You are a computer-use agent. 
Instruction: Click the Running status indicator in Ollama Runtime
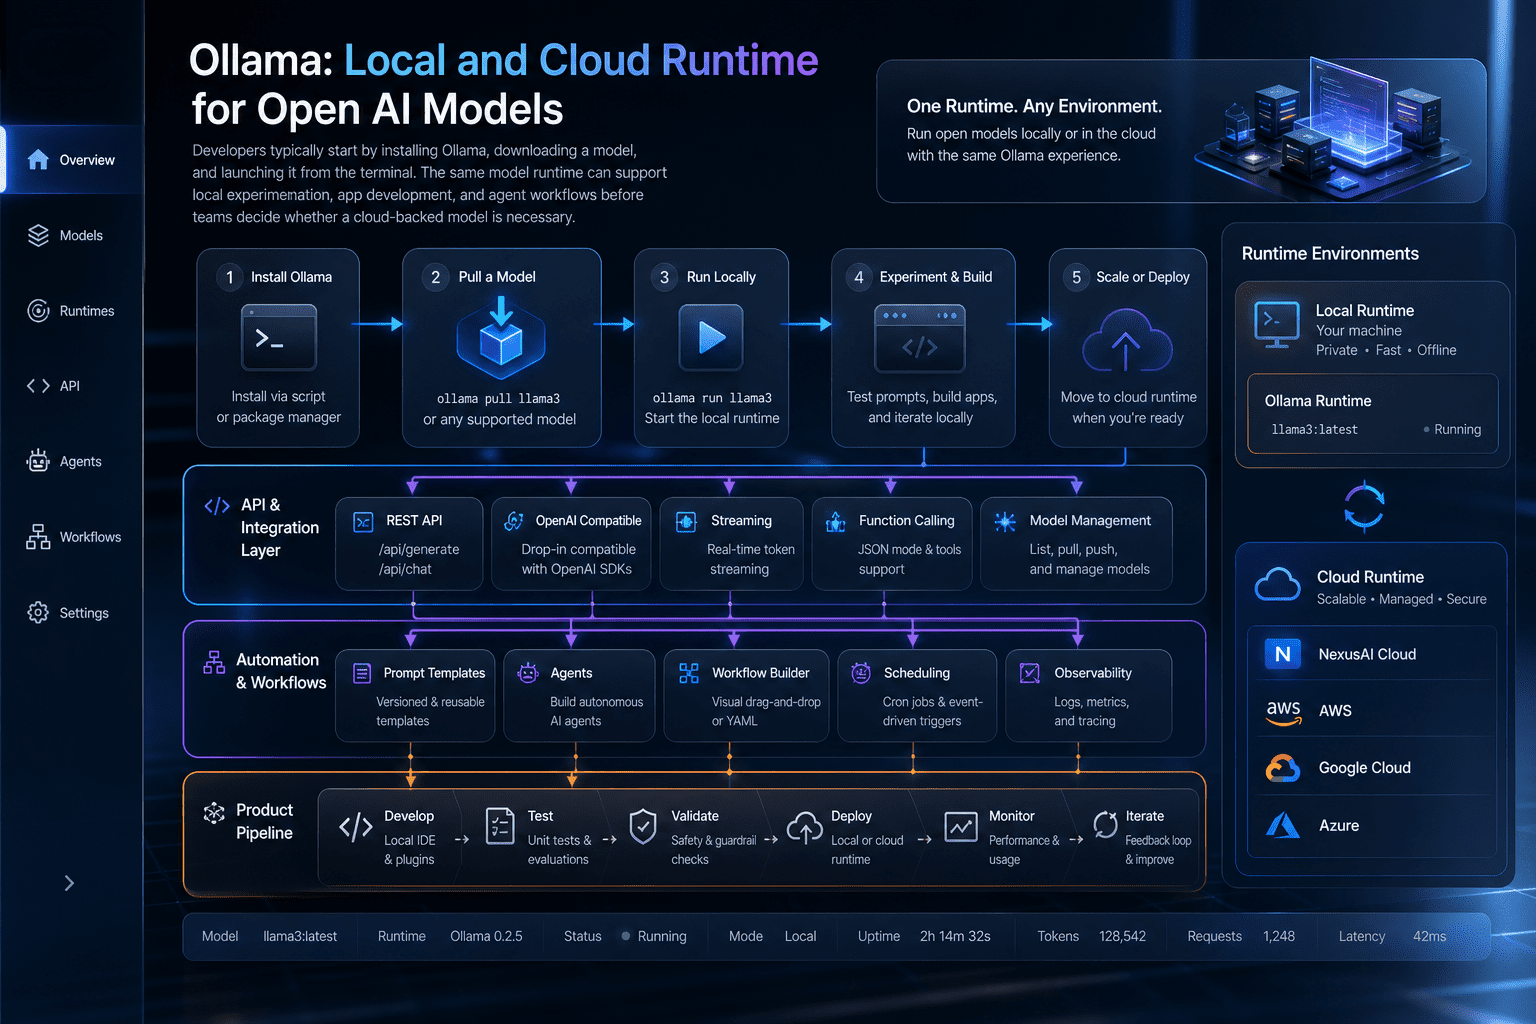point(1452,429)
